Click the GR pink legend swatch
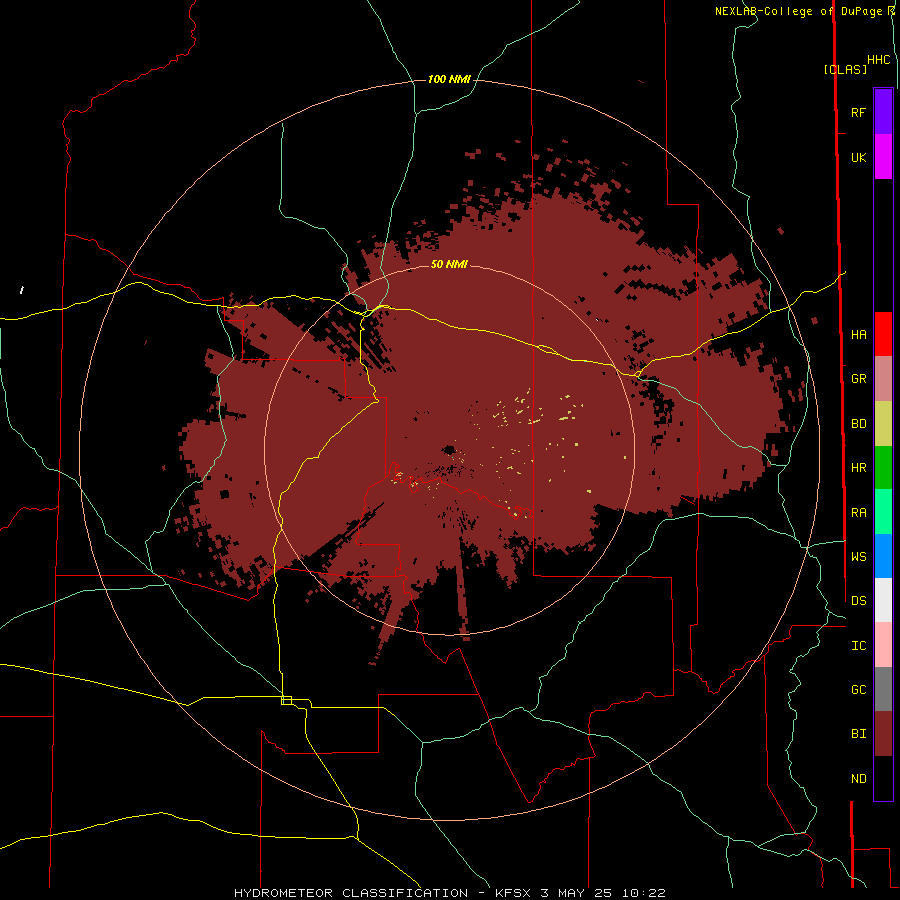Viewport: 900px width, 900px height. click(883, 379)
